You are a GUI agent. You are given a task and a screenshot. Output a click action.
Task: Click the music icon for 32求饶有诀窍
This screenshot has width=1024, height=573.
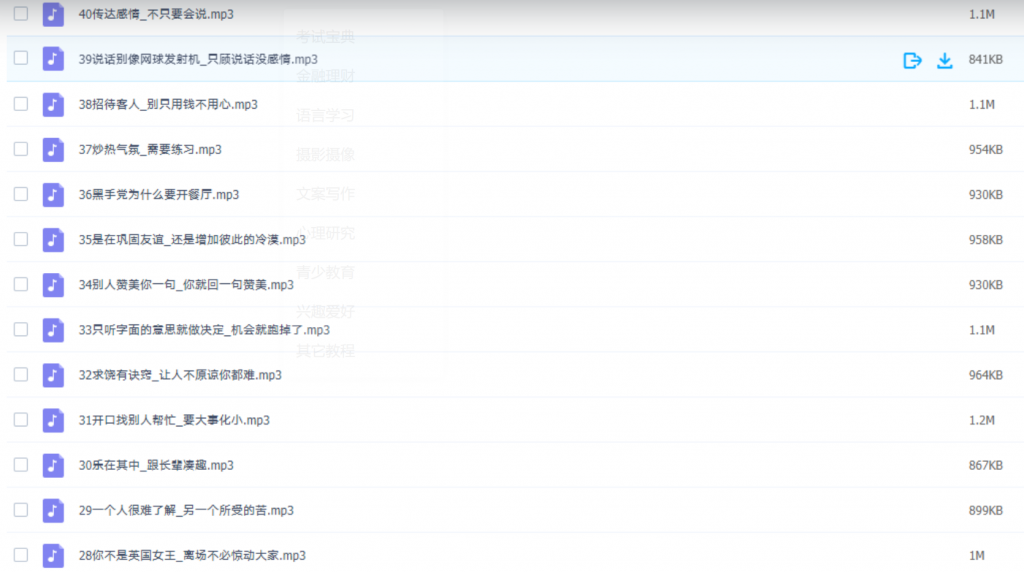click(x=53, y=375)
